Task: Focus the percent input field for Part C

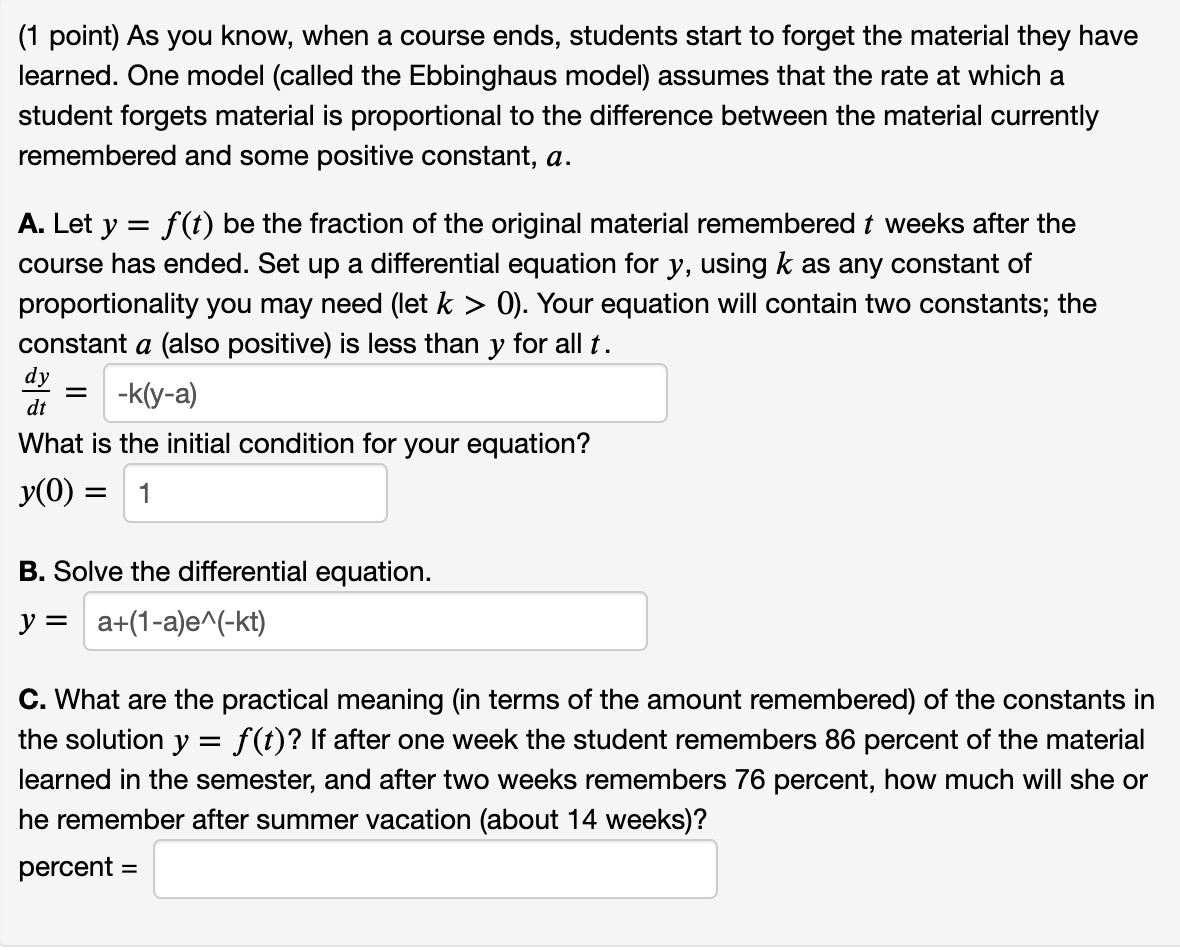Action: (435, 869)
